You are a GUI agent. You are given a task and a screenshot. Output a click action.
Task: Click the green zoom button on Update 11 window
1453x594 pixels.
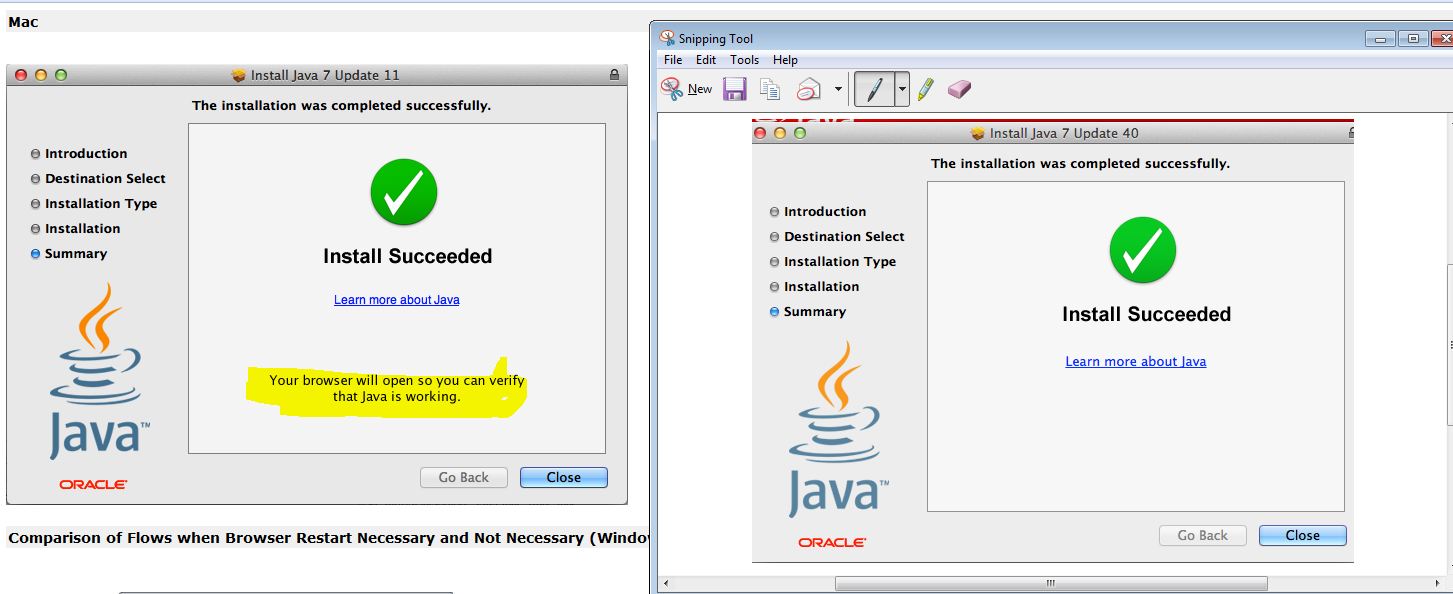pos(61,75)
